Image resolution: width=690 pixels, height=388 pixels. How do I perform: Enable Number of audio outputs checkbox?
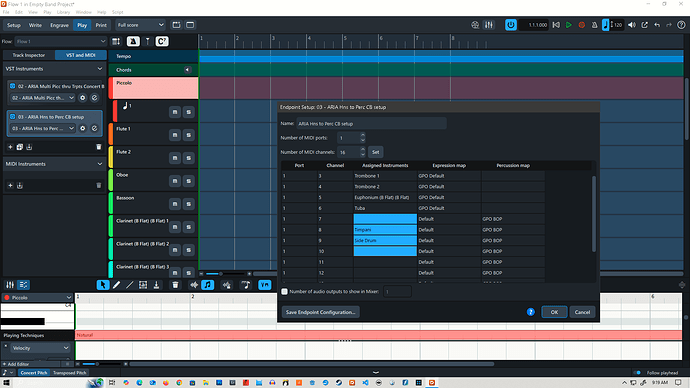click(284, 291)
